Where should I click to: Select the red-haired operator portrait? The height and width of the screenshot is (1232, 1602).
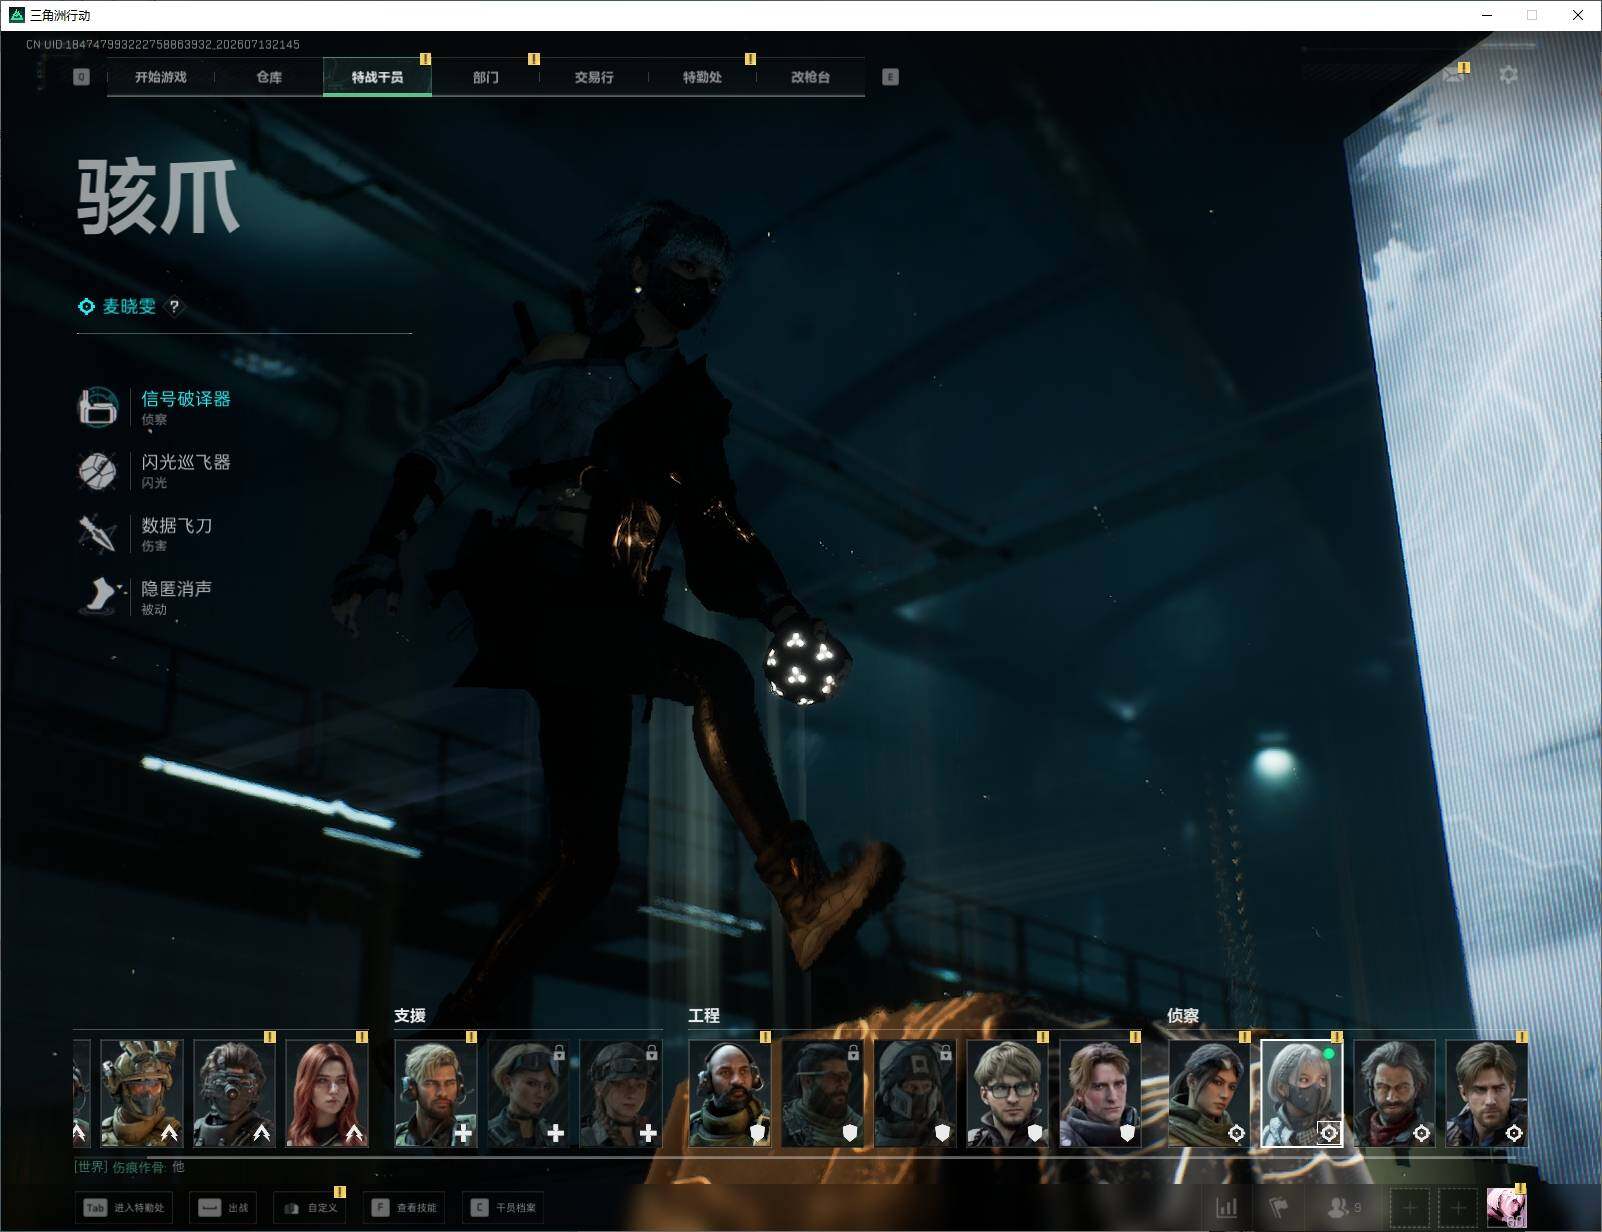coord(327,1093)
